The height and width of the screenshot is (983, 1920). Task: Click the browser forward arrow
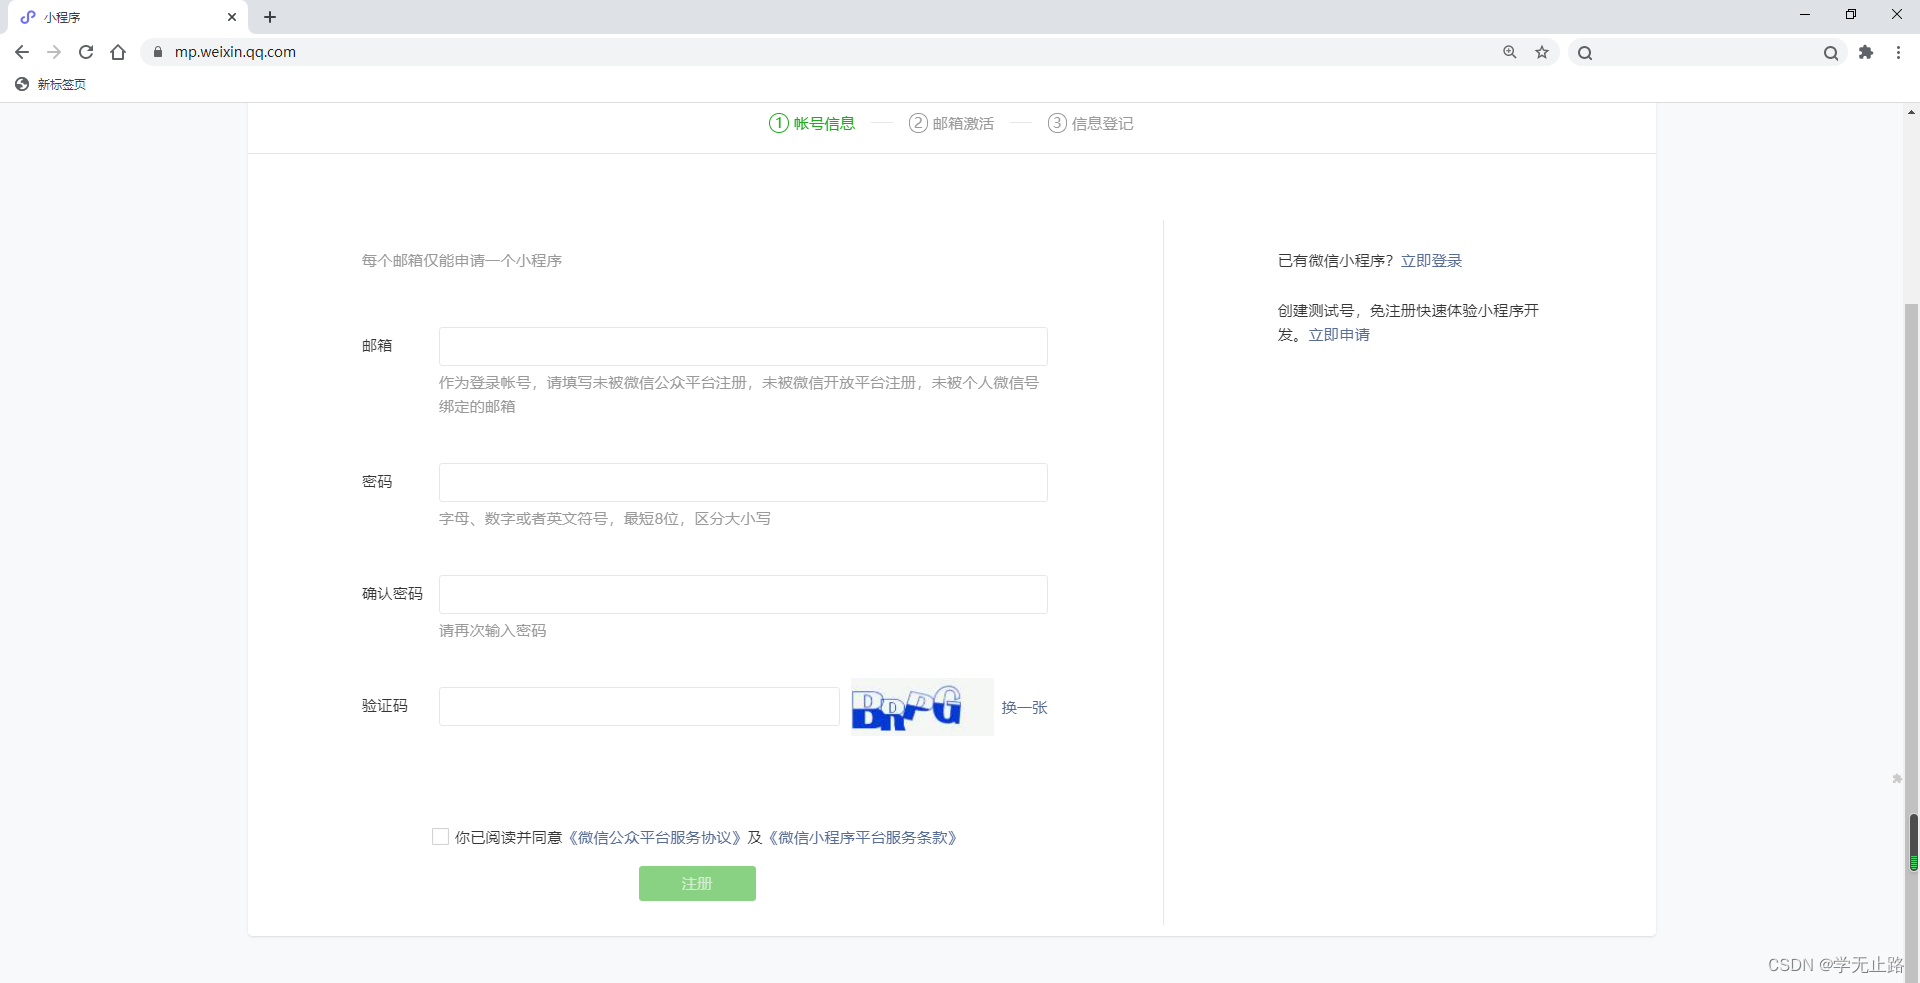(54, 52)
